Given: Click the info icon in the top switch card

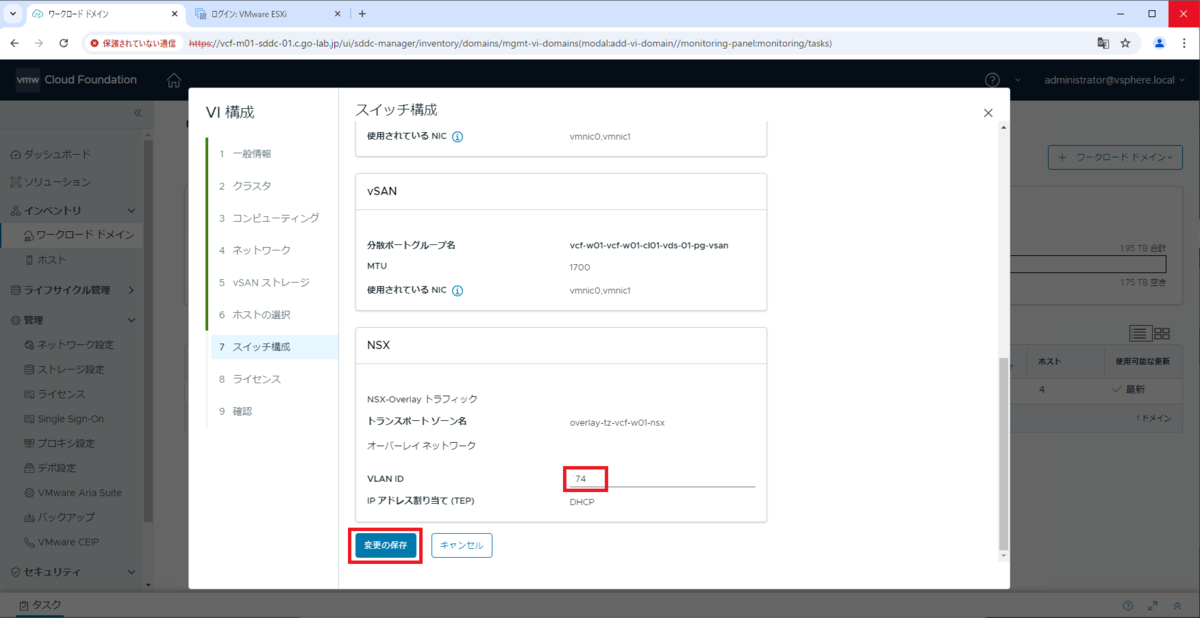Looking at the screenshot, I should click(x=457, y=137).
